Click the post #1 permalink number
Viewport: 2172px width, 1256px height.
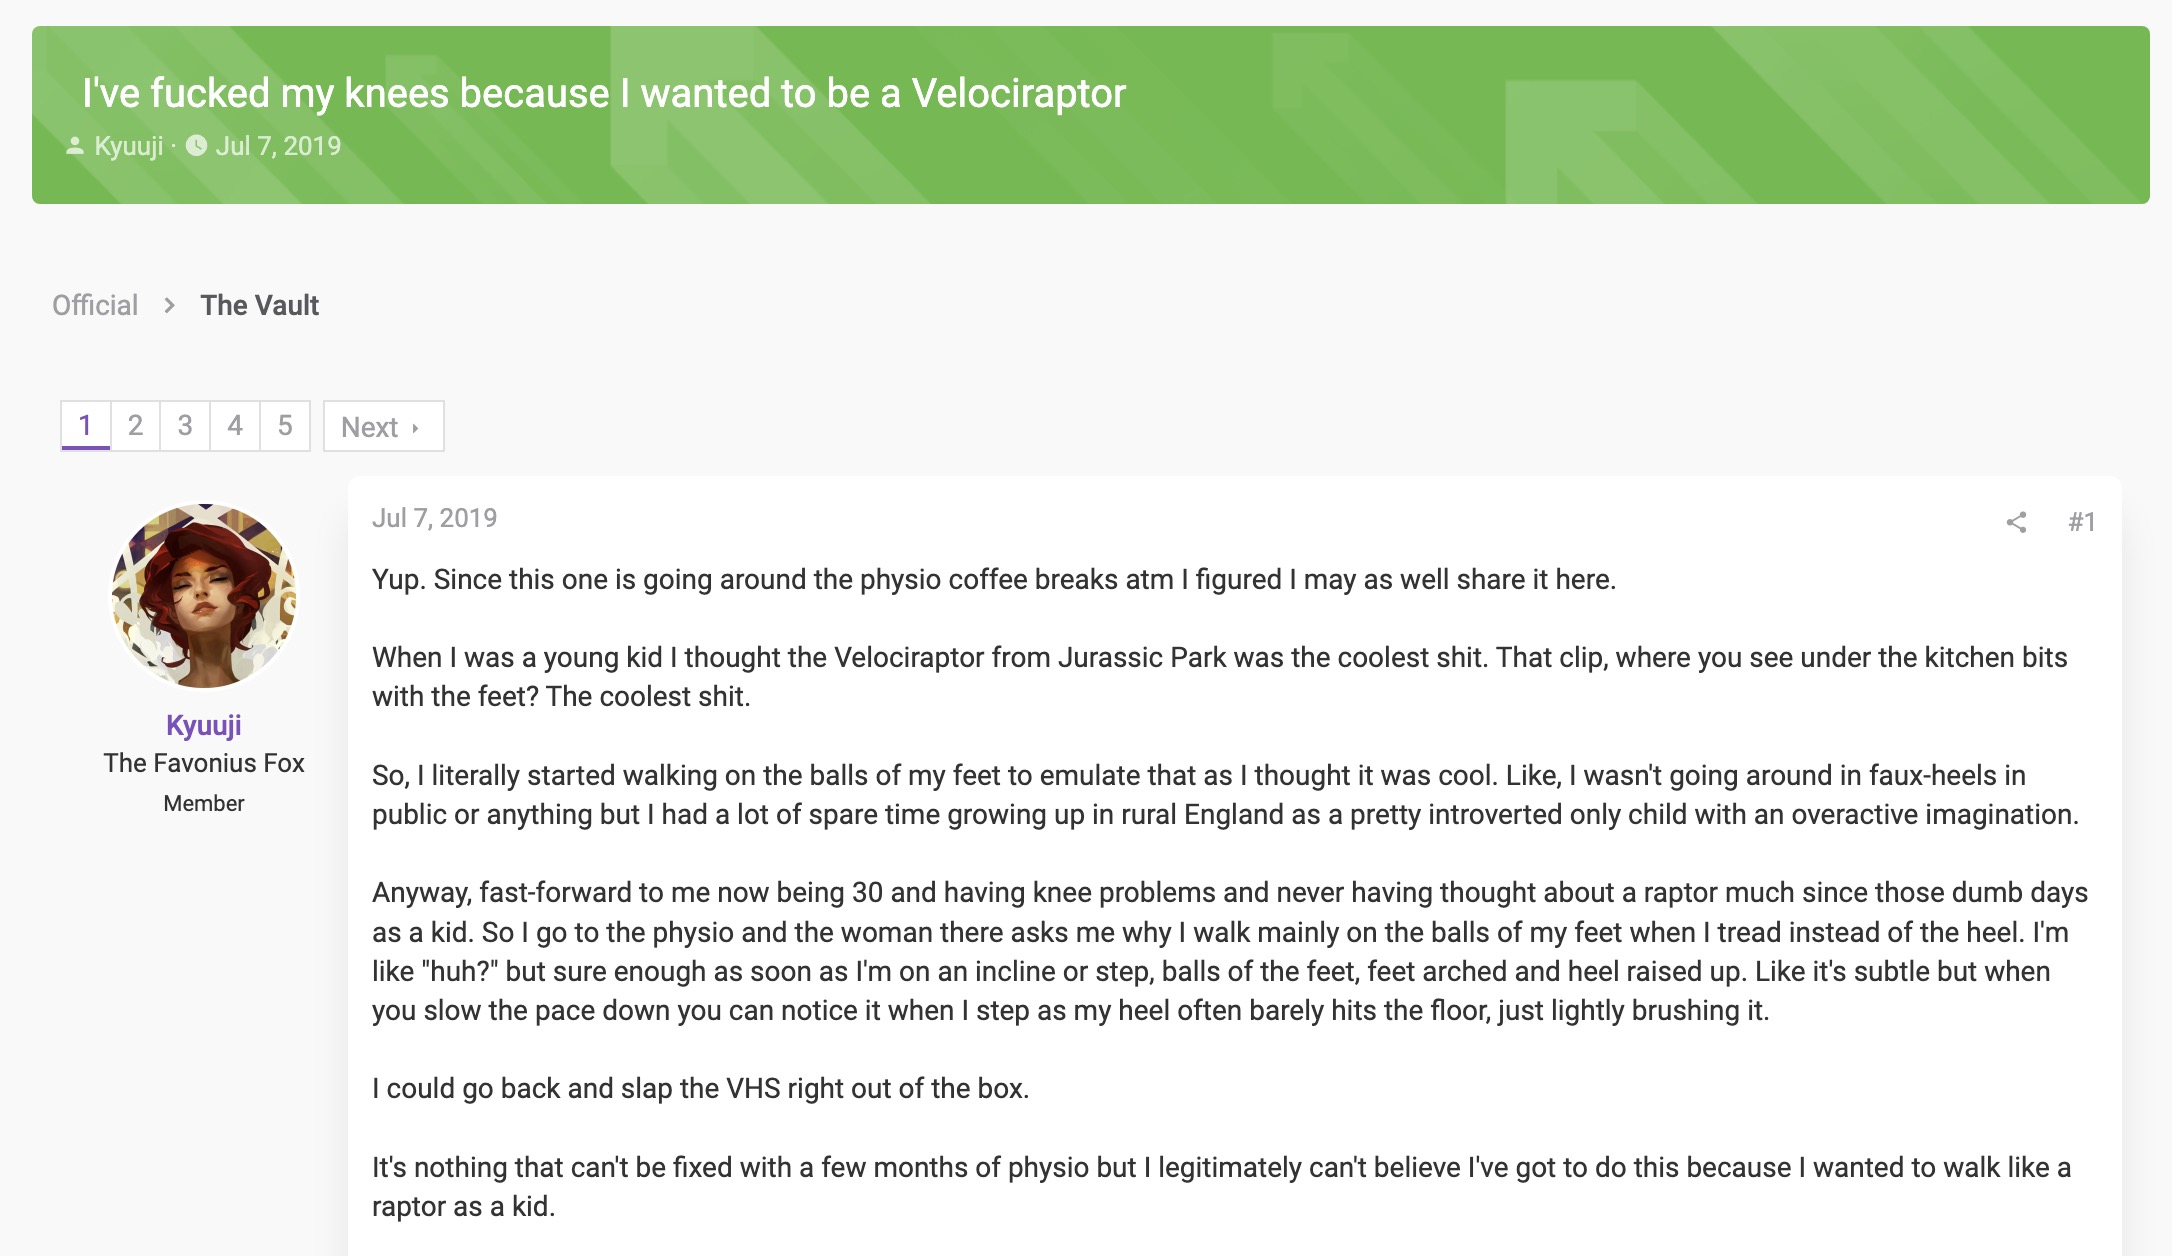click(2082, 522)
